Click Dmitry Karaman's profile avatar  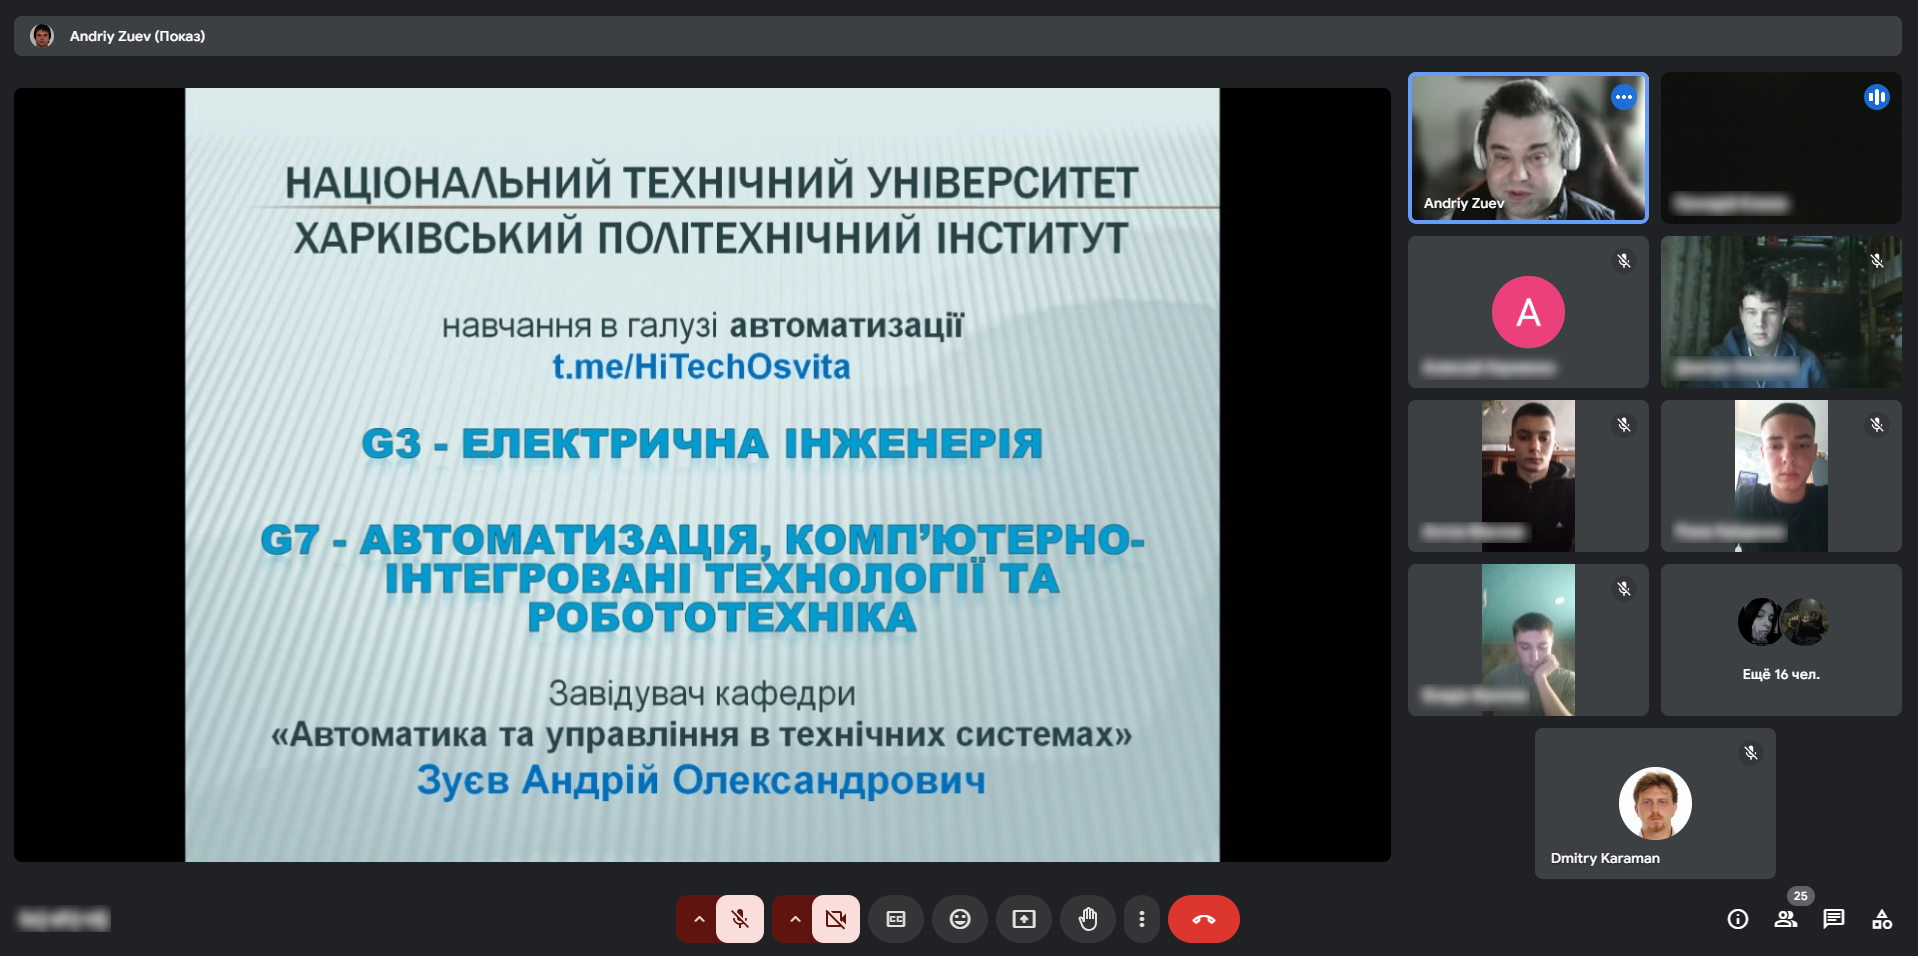[x=1655, y=803]
